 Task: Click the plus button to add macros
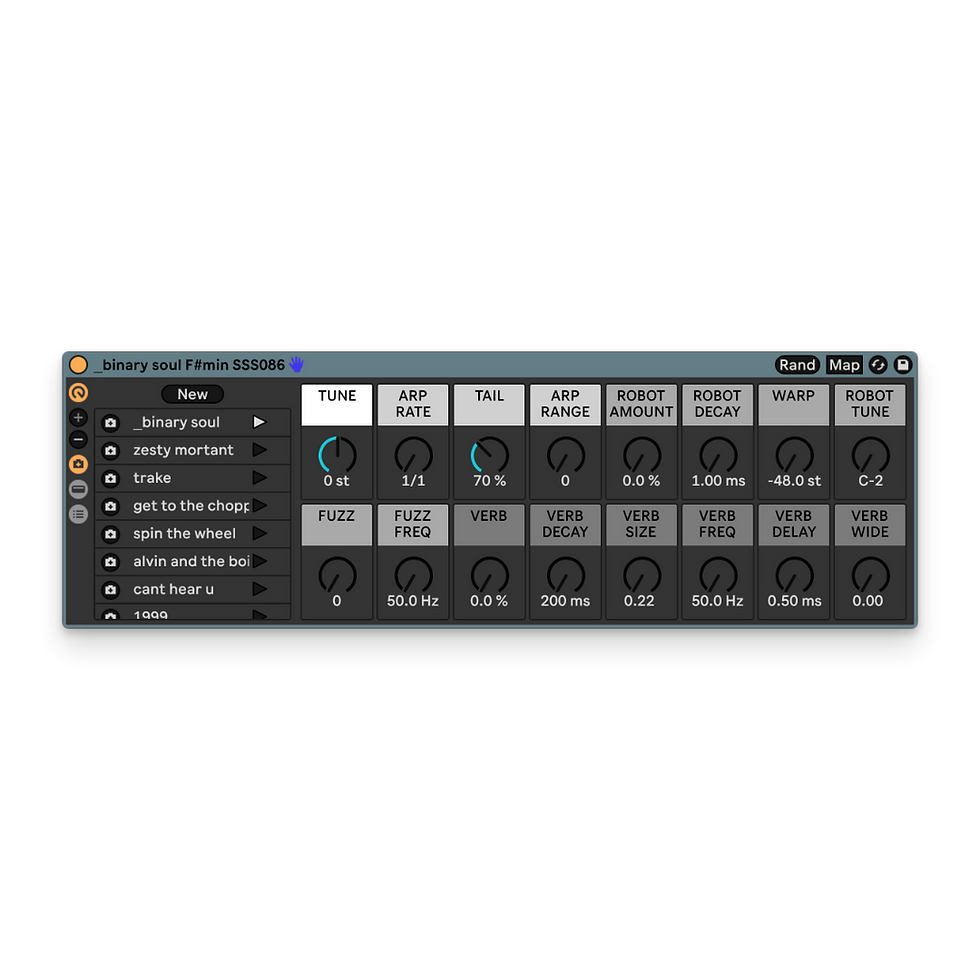(x=78, y=418)
